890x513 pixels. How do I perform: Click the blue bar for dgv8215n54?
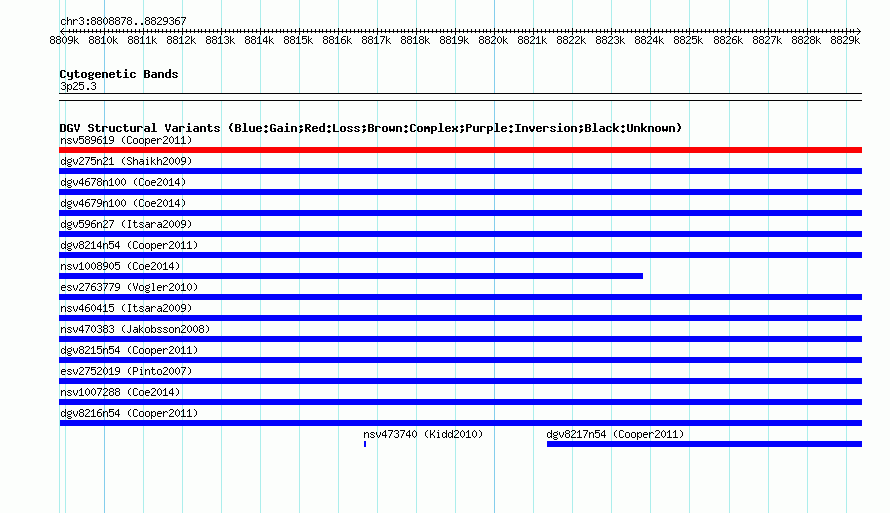[x=460, y=360]
